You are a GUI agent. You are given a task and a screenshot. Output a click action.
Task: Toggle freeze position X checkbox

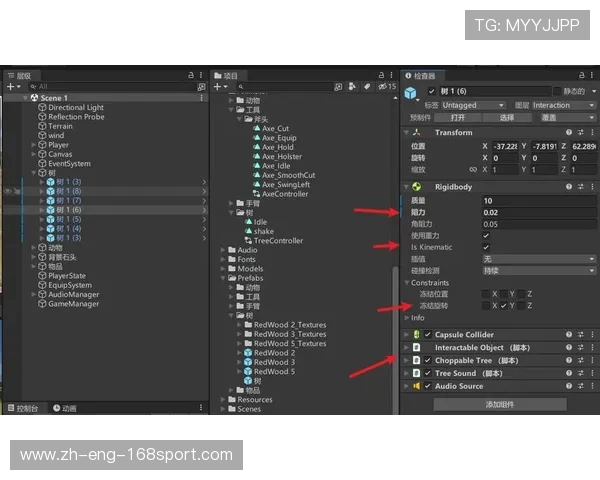coord(486,294)
